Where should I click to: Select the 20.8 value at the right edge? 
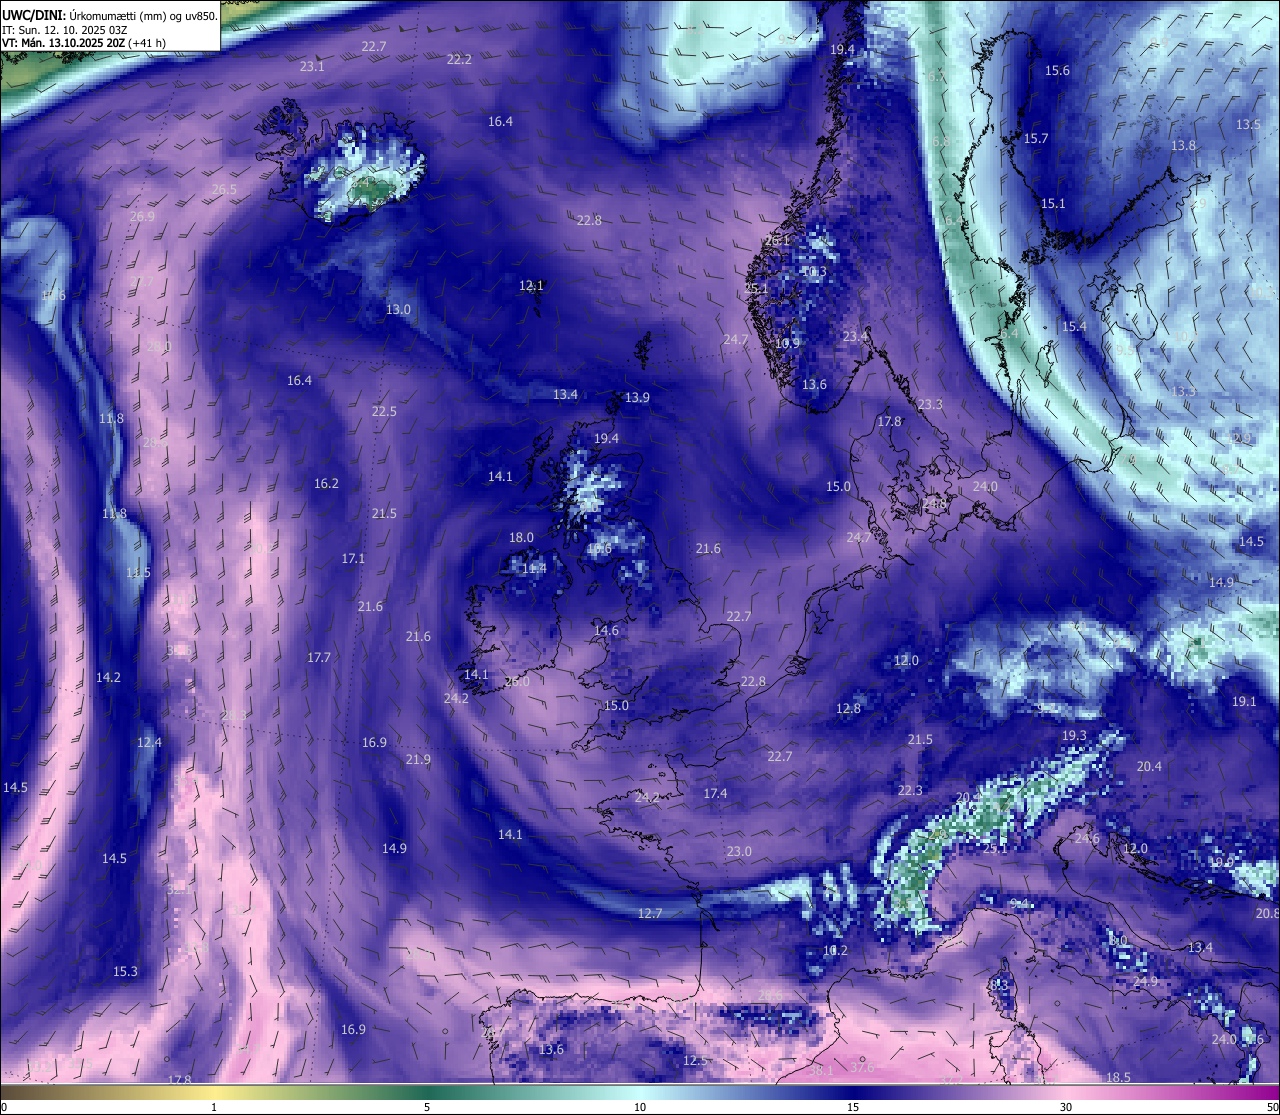tap(1267, 913)
